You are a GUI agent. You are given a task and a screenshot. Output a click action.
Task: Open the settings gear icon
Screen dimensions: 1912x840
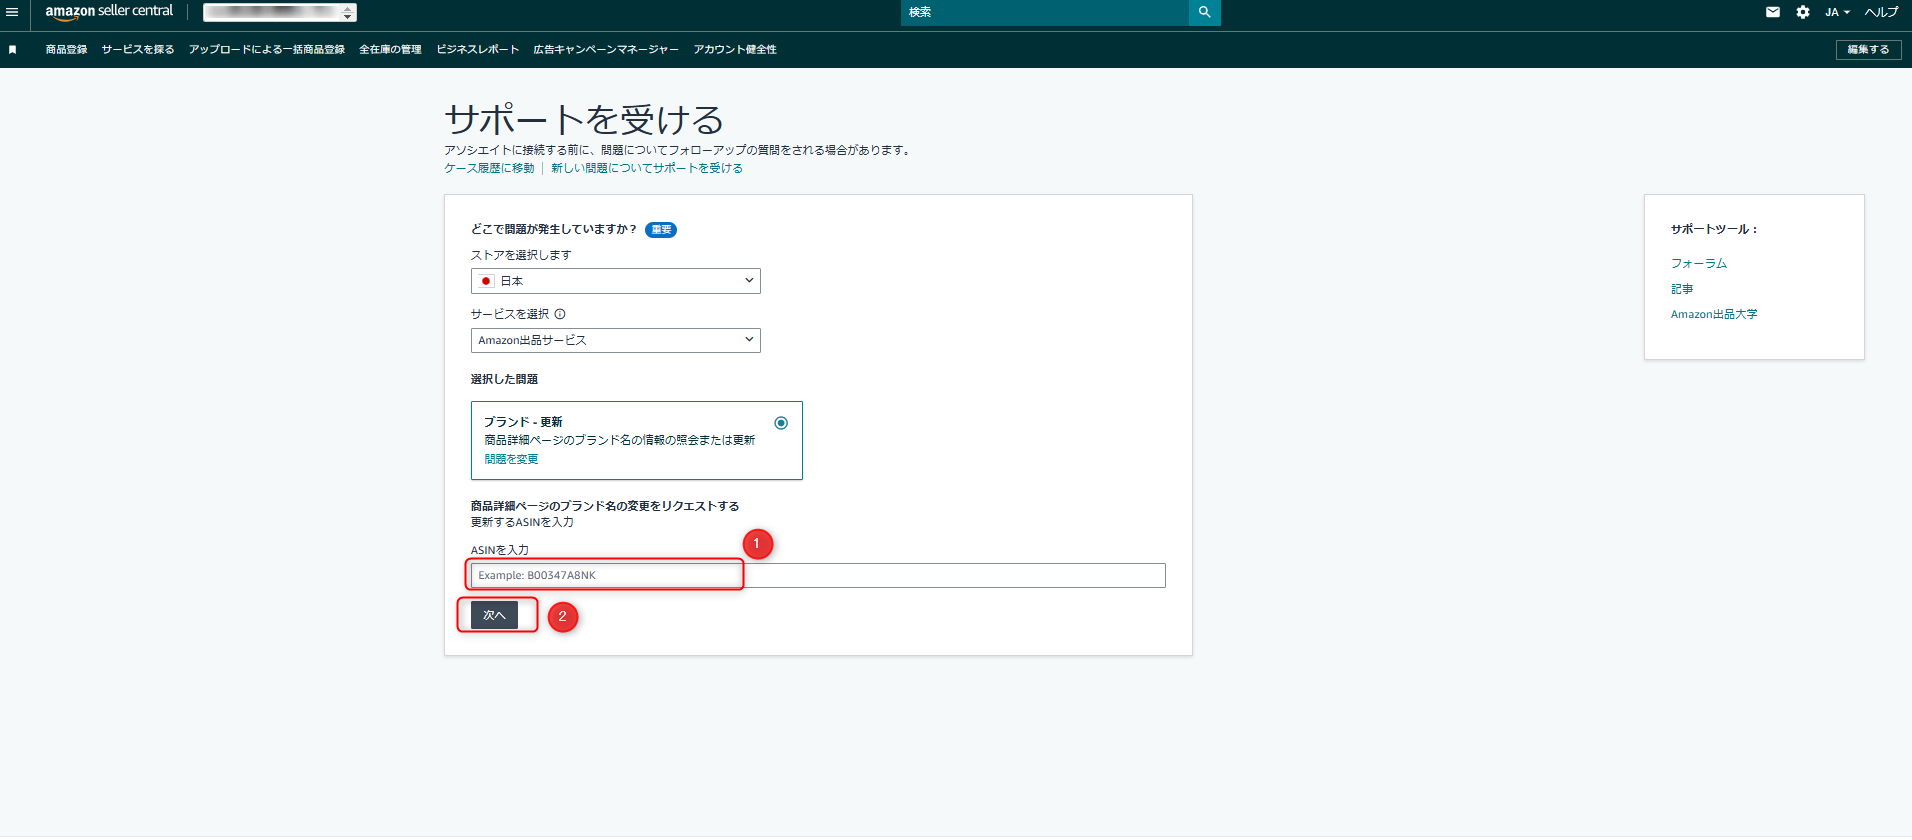1803,12
